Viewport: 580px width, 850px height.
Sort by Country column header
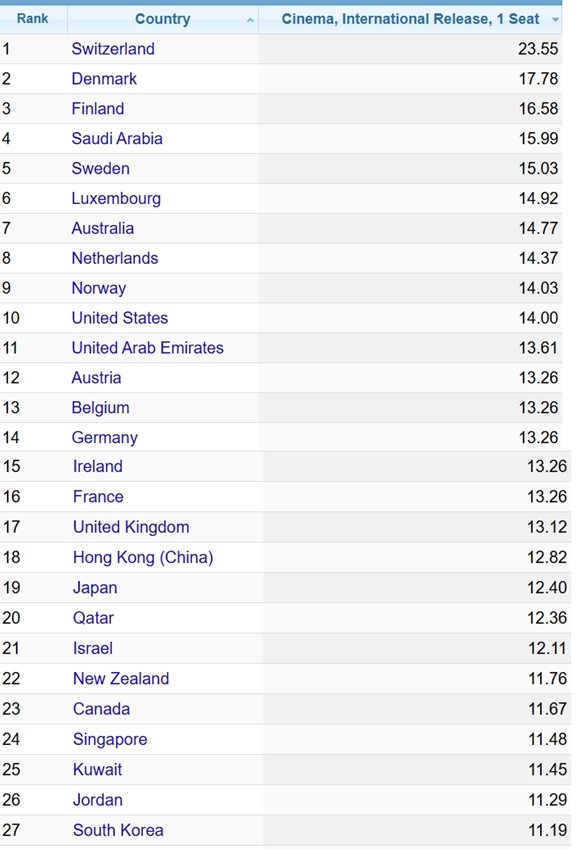click(163, 19)
